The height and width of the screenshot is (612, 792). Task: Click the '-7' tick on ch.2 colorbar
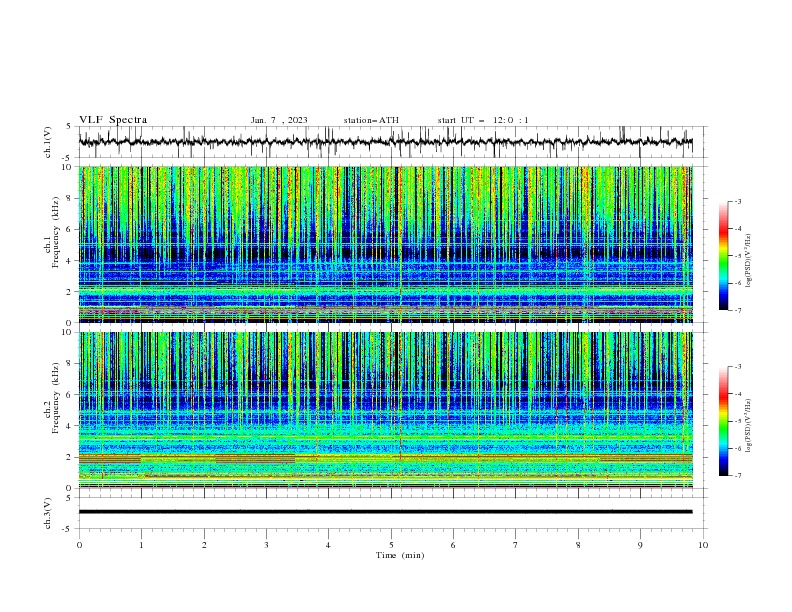(x=737, y=475)
